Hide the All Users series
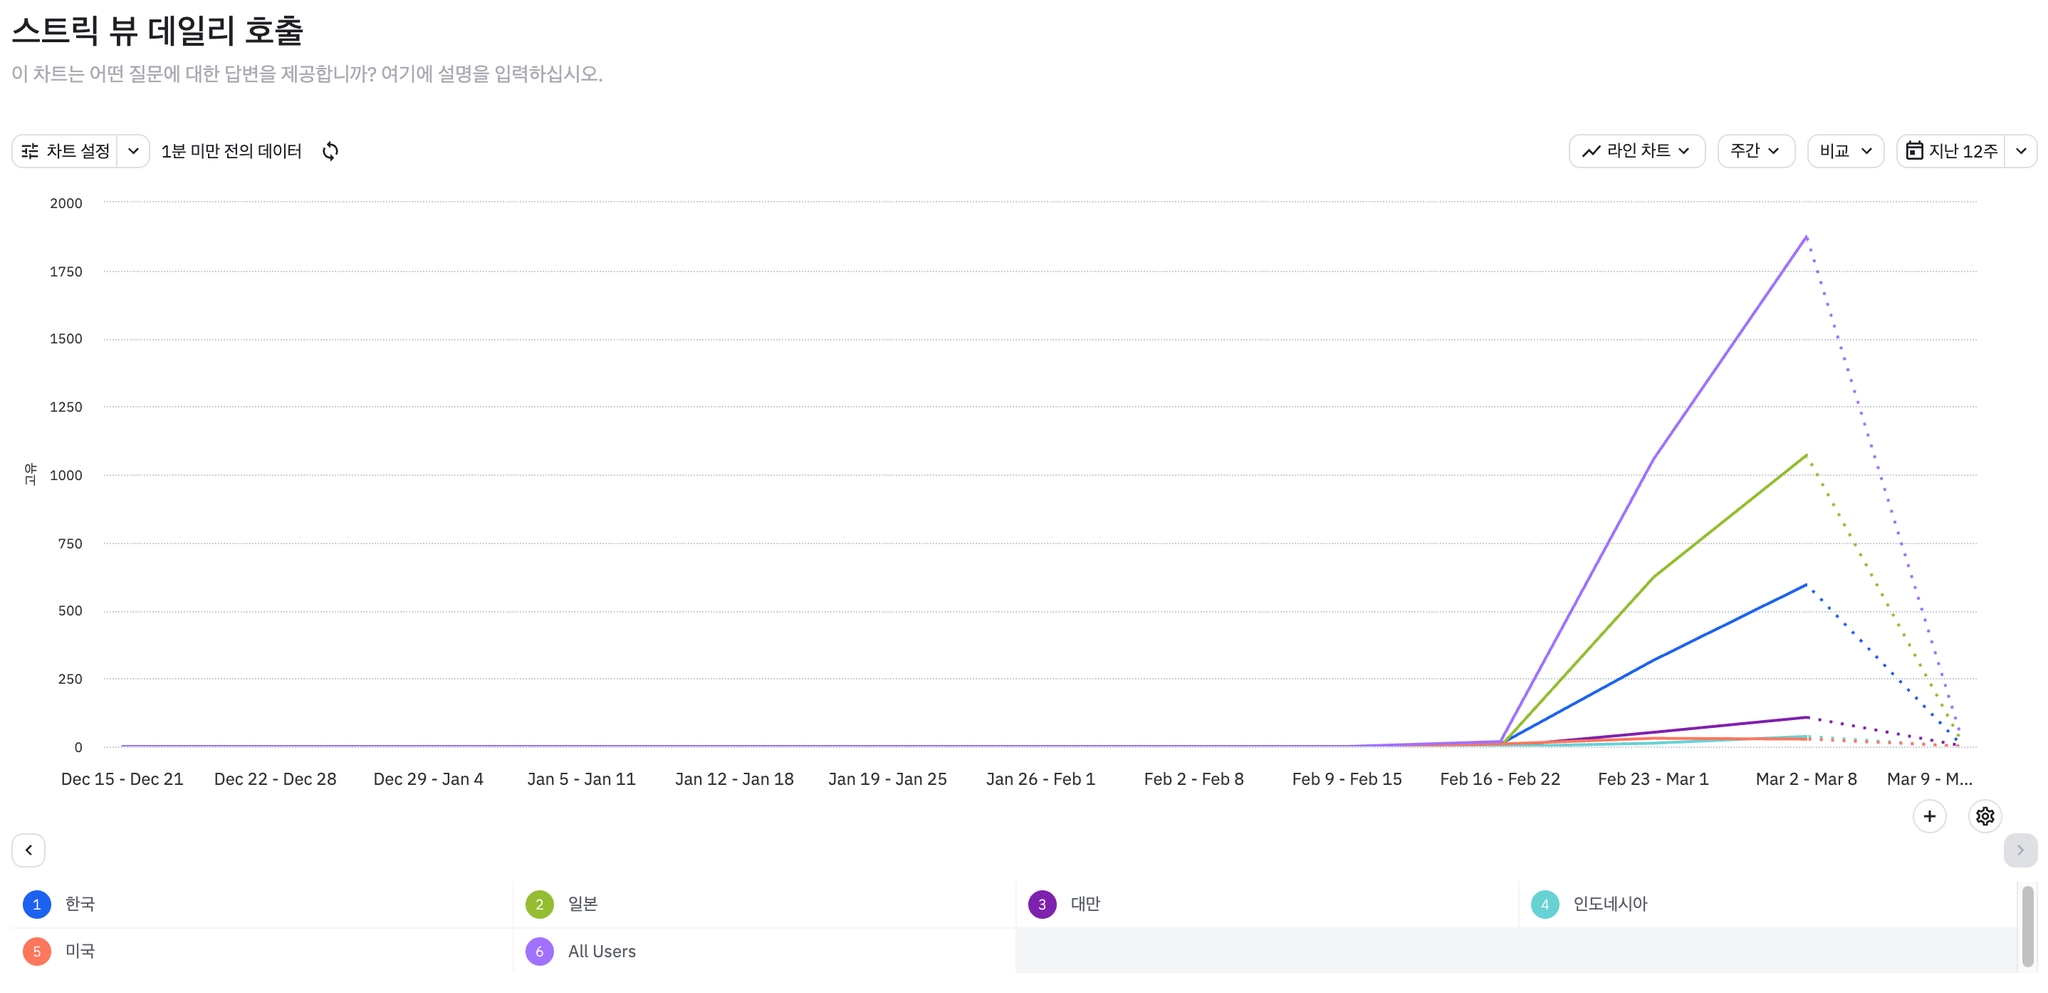Viewport: 2048px width, 993px height. (x=601, y=951)
